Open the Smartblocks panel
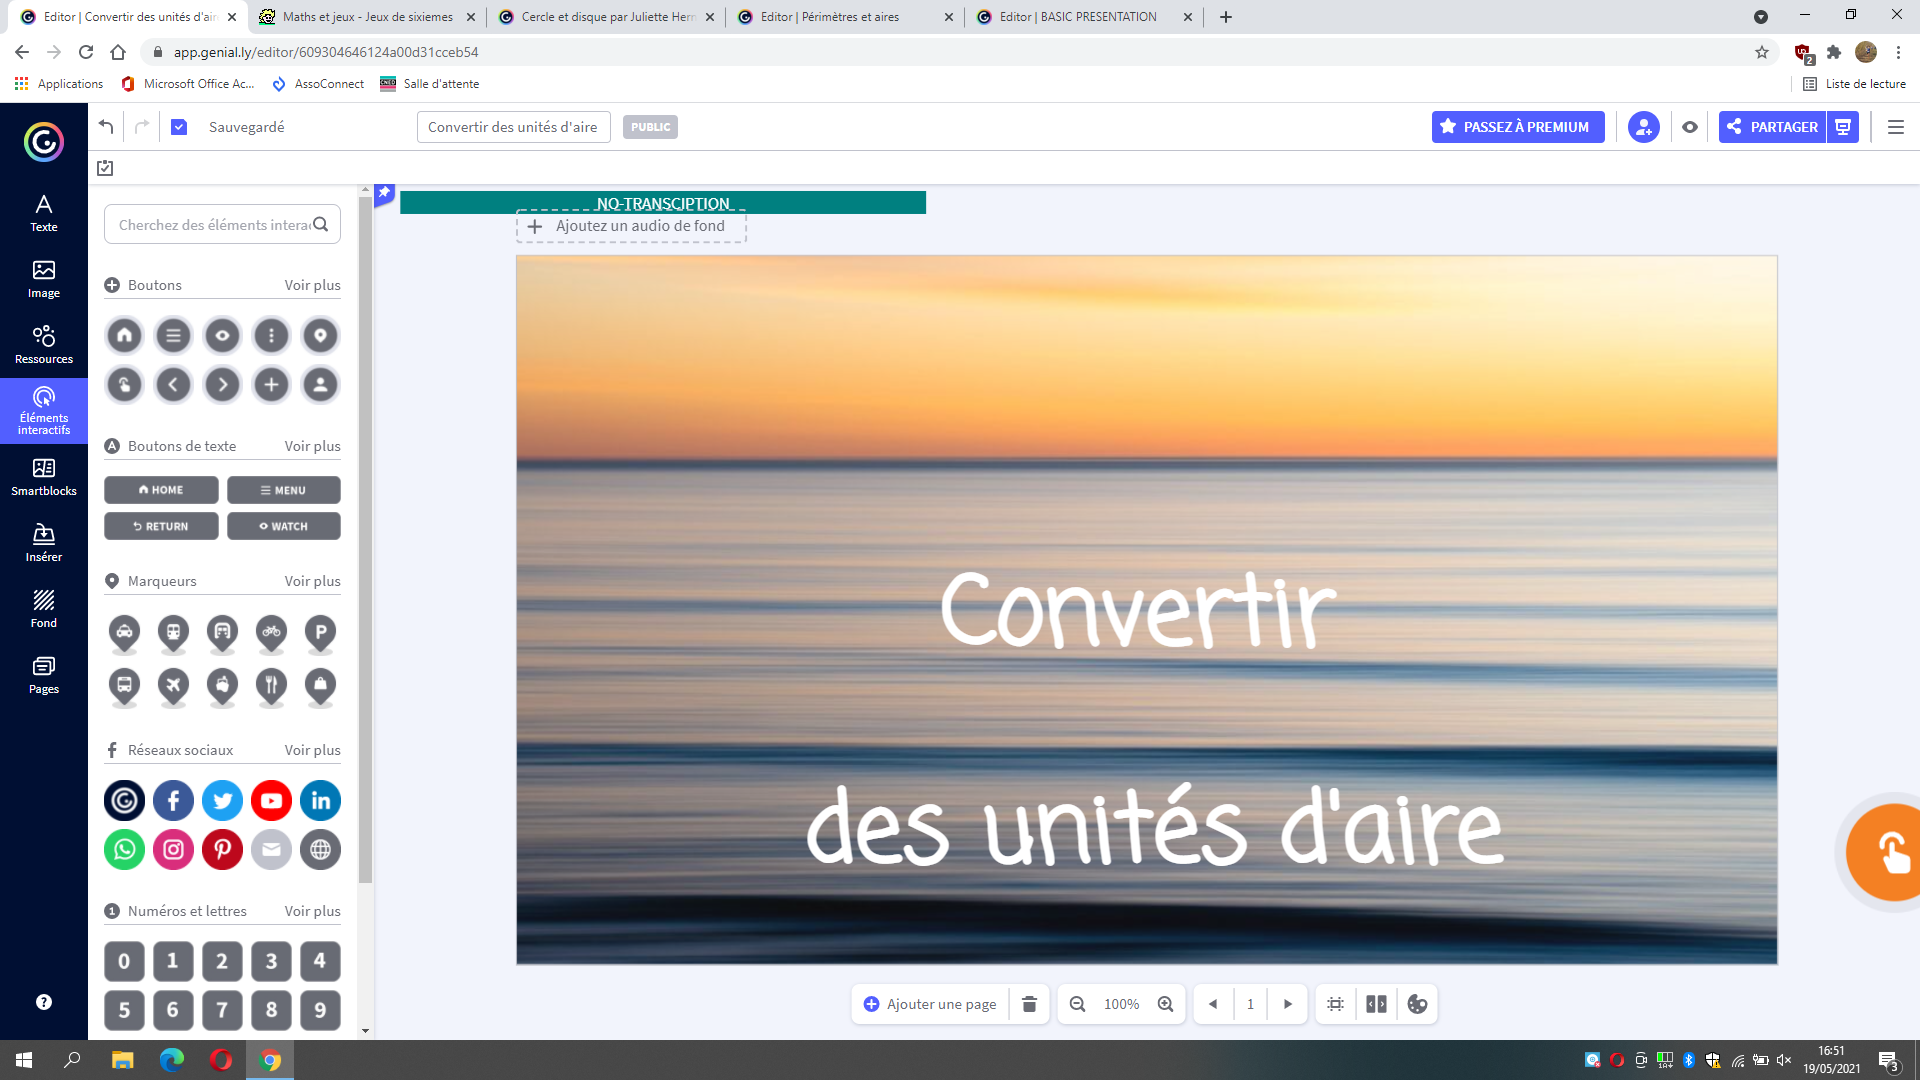Viewport: 1920px width, 1080px height. pos(44,477)
